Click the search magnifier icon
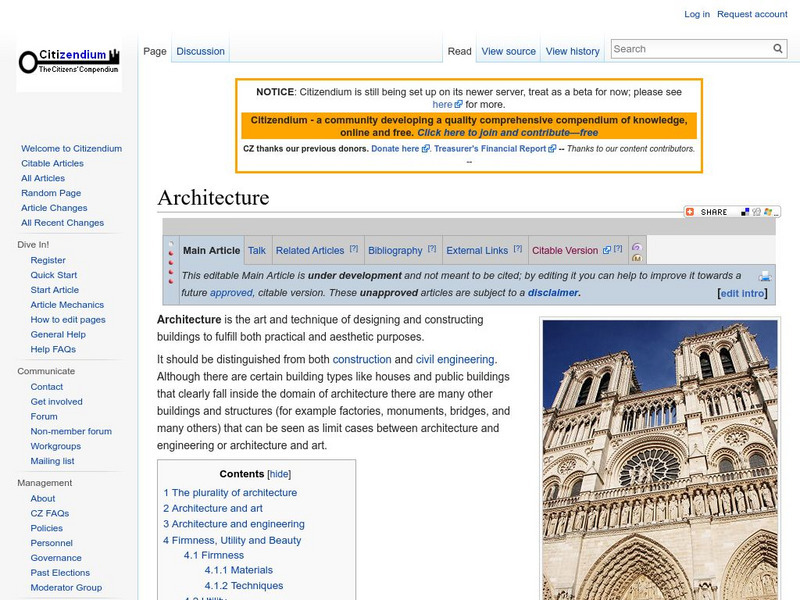 point(778,49)
